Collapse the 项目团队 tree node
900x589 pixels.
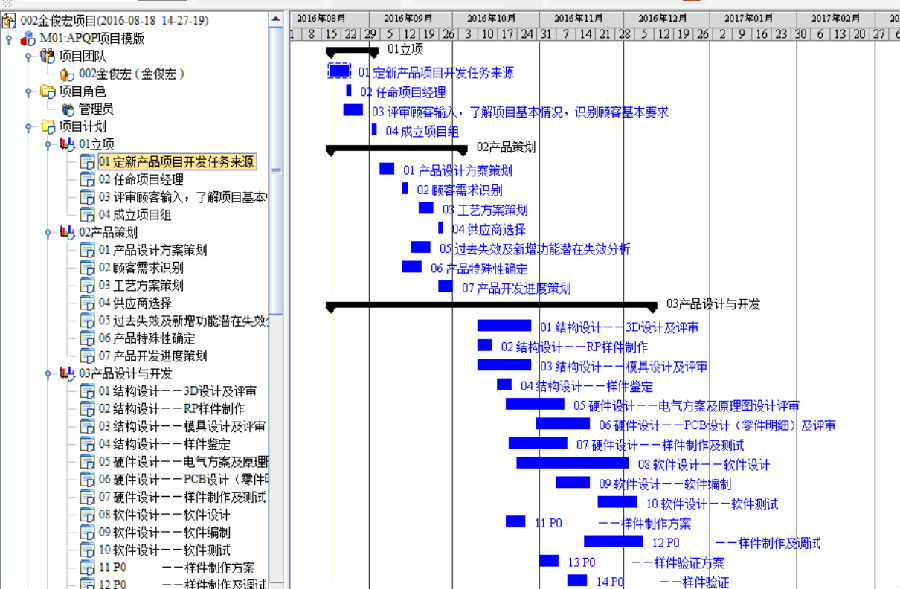(x=28, y=56)
